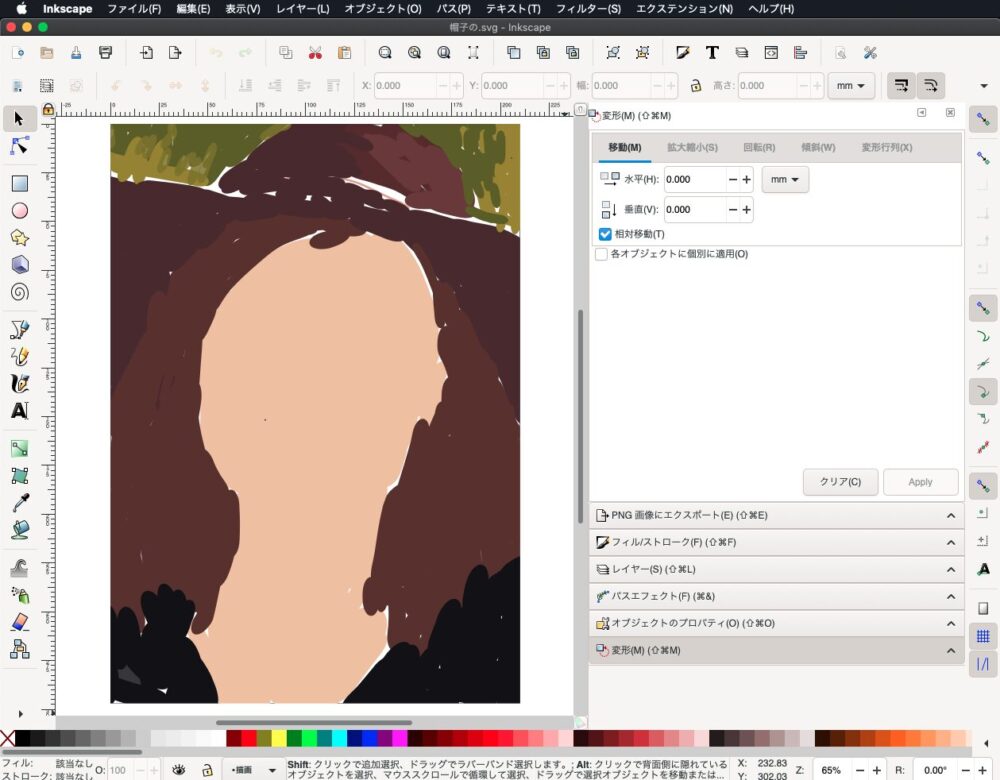Open the Text and Font dialog icon
The height and width of the screenshot is (780, 1000).
tap(712, 53)
